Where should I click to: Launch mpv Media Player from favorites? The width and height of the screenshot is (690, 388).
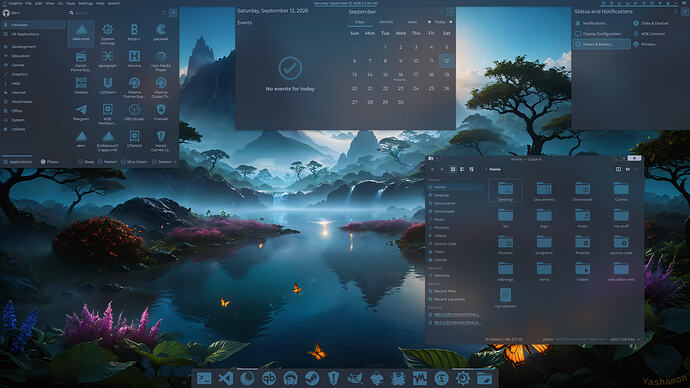pos(161,60)
